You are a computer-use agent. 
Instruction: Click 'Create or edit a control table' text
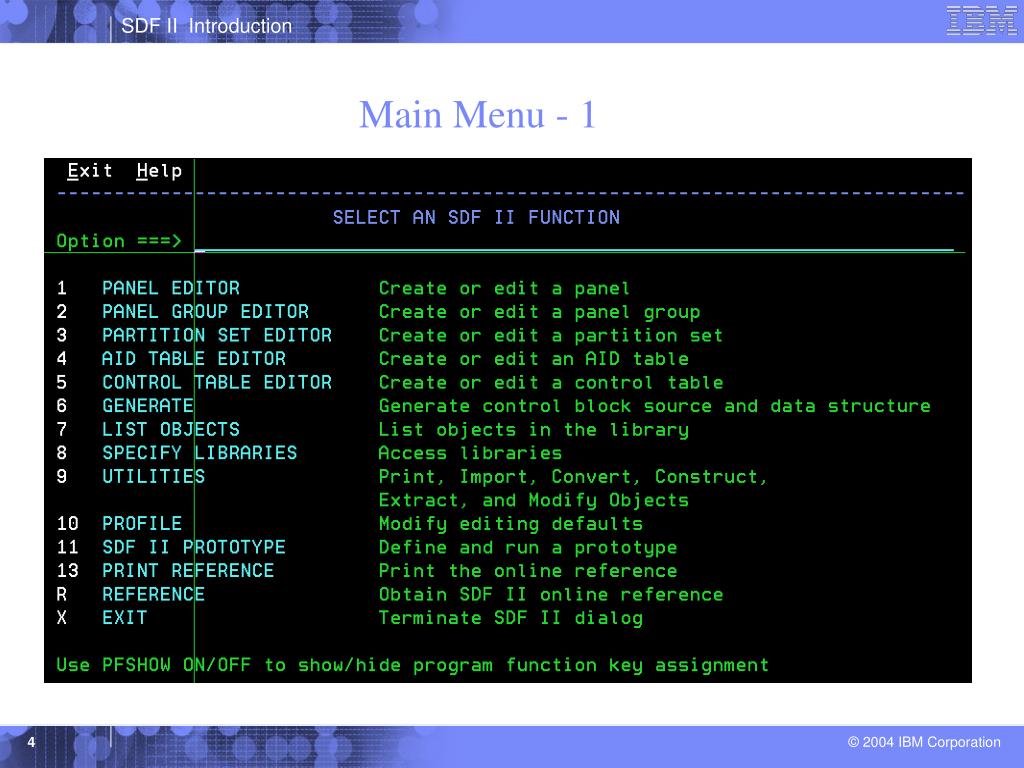tap(551, 382)
